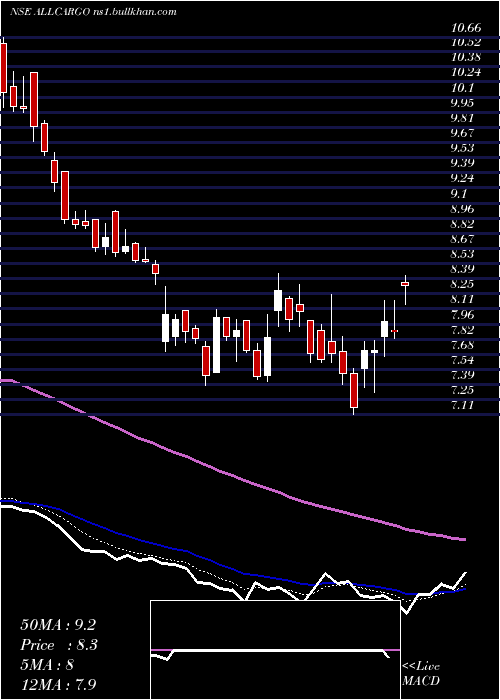Click the 10.1 price axis label
Image resolution: width=500 pixels, height=700 pixels.
(462, 88)
